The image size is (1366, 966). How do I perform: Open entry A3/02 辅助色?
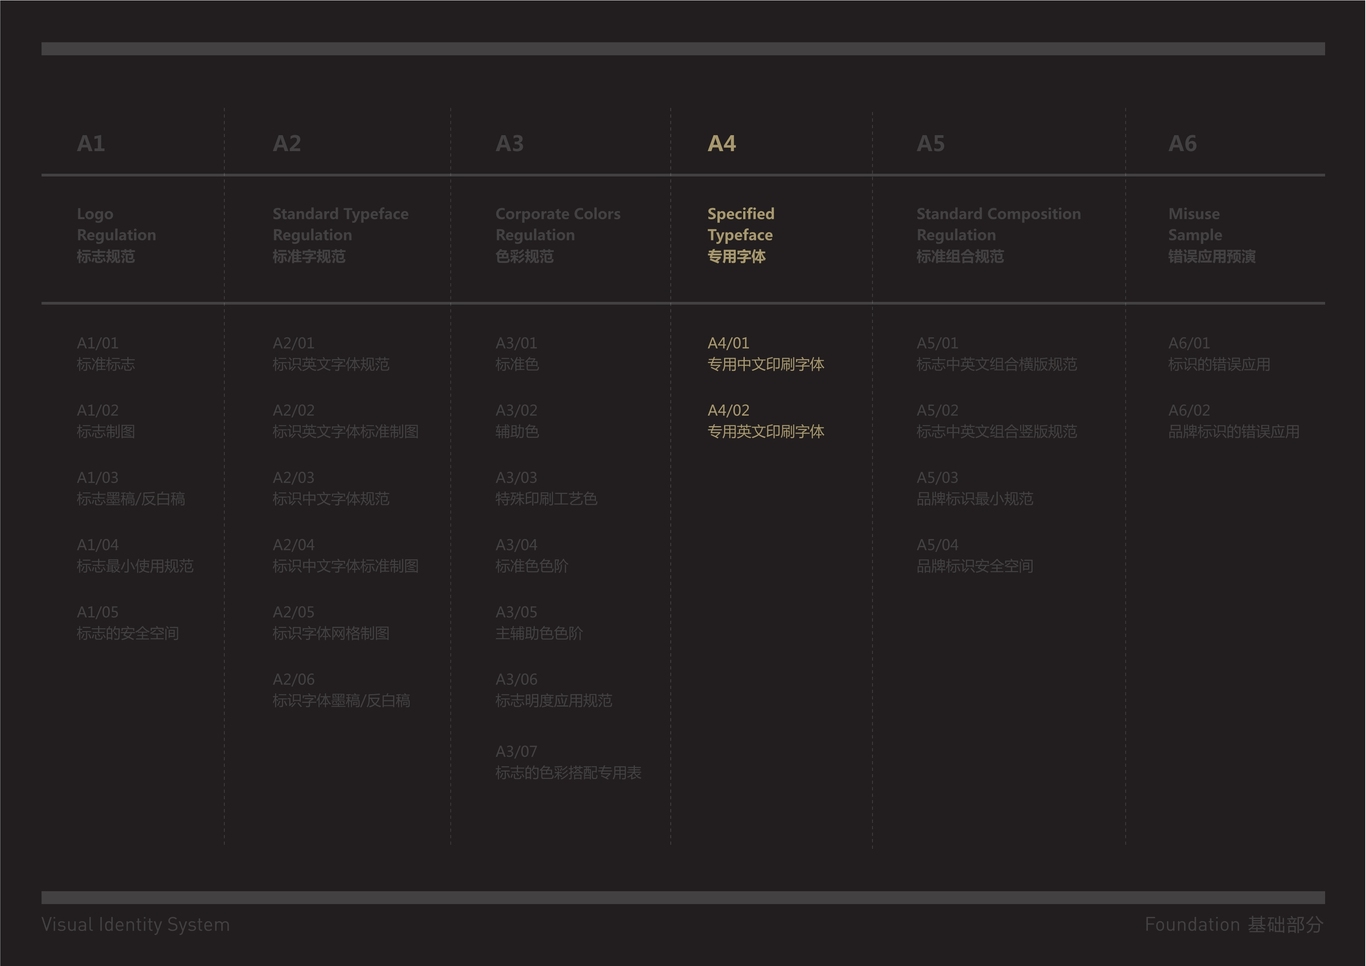pos(517,421)
